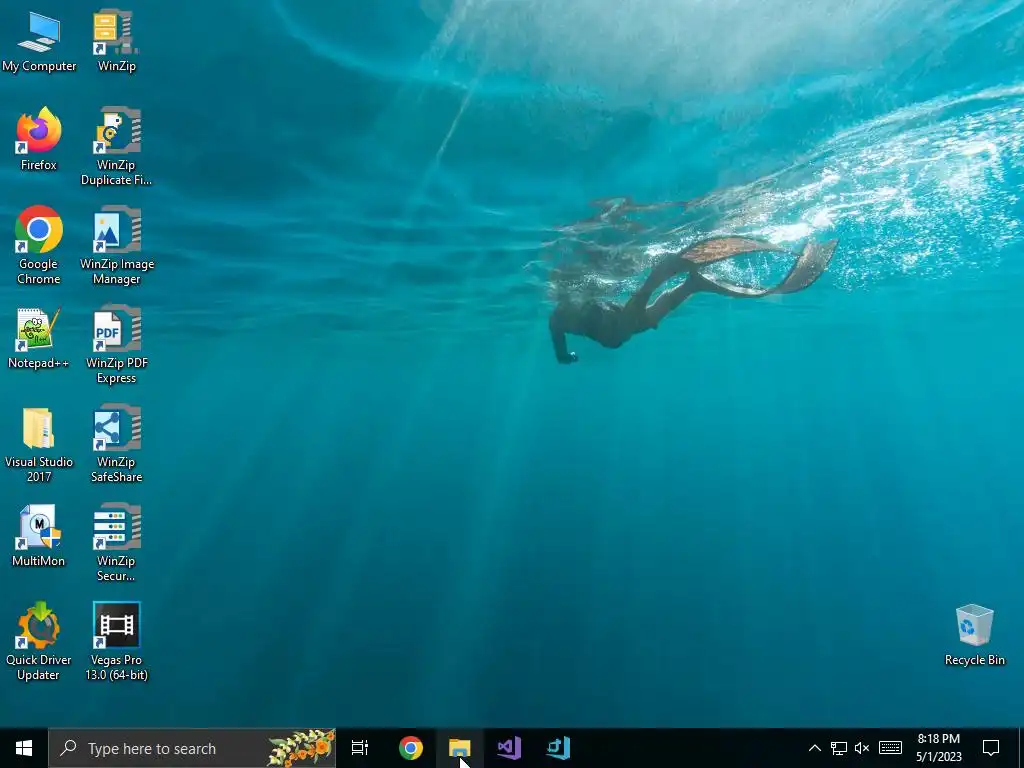
Task: Select the MultiMon desktop shortcut
Action: pyautogui.click(x=39, y=536)
